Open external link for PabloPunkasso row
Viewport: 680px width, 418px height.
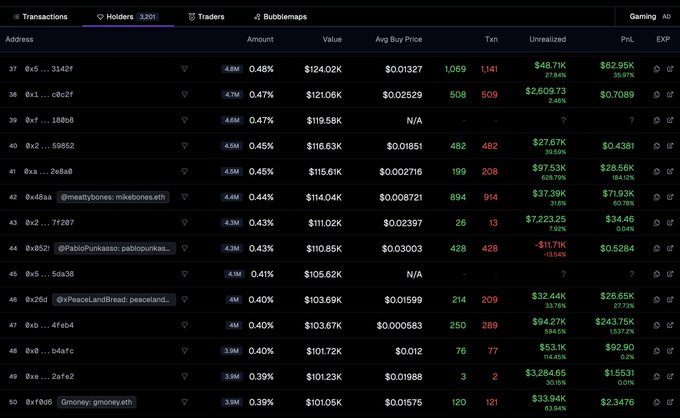click(x=670, y=248)
